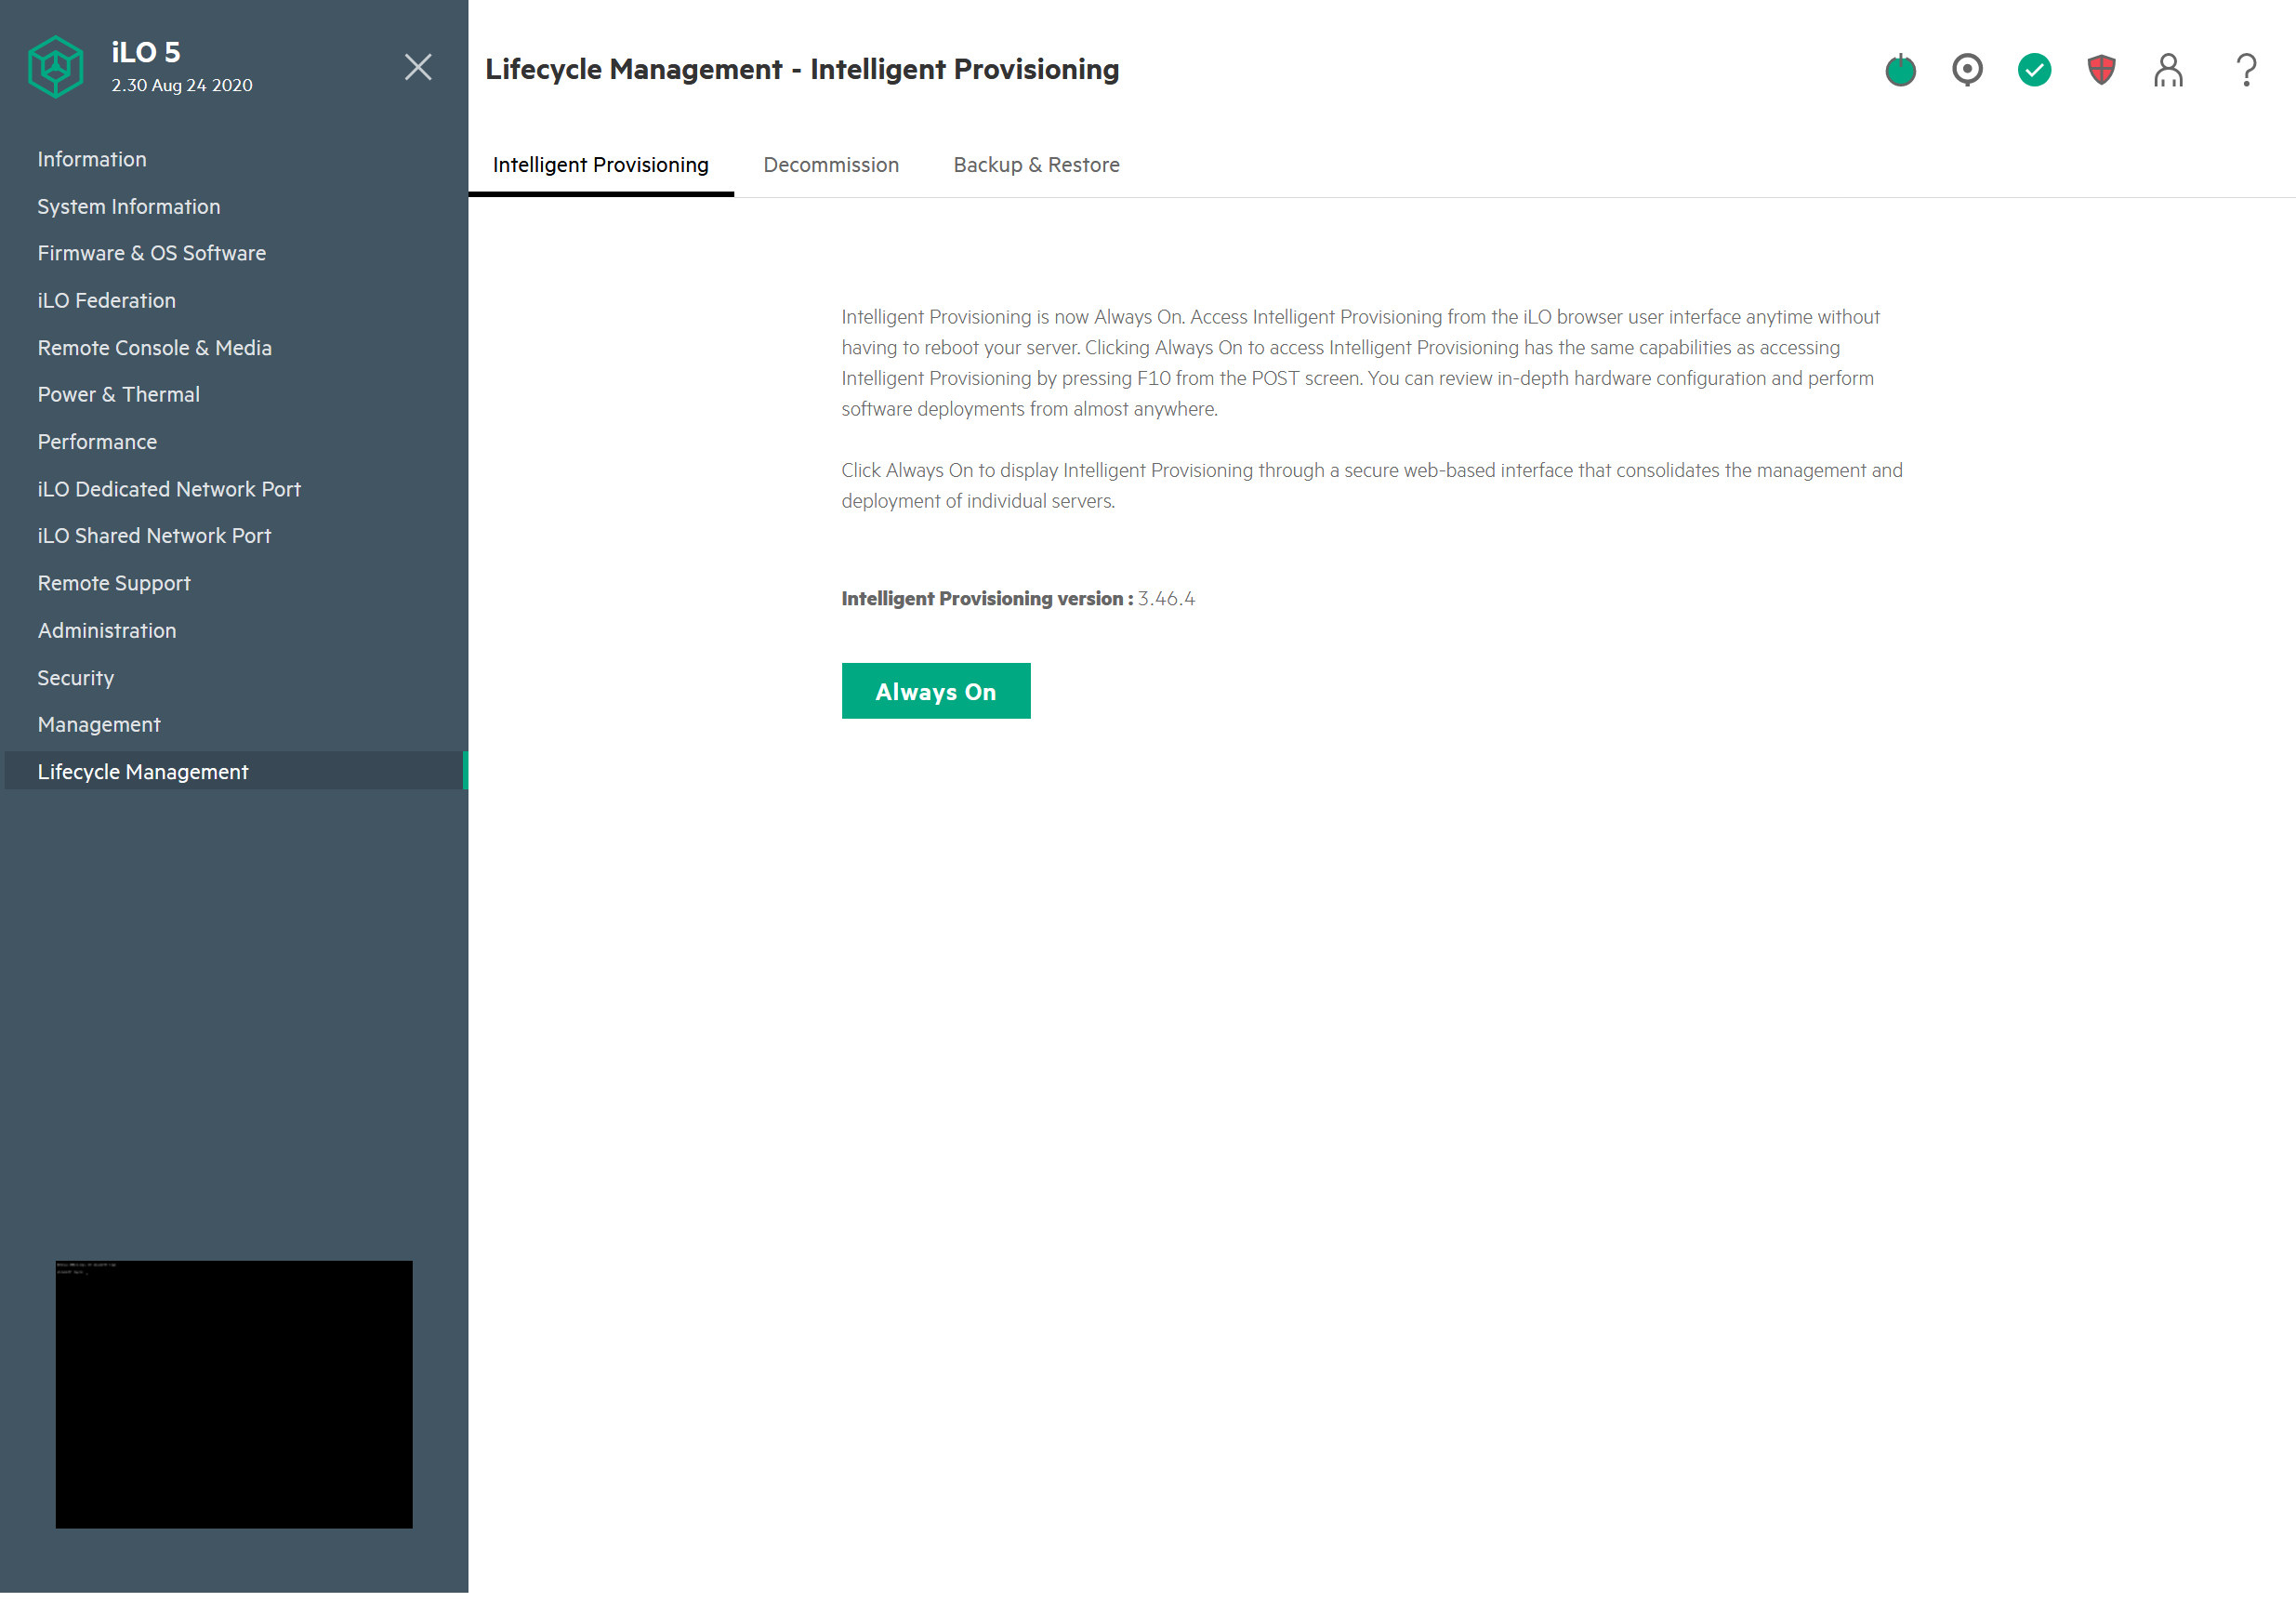Viewport: 2296px width, 1602px height.
Task: Open the help question mark icon
Action: (x=2246, y=70)
